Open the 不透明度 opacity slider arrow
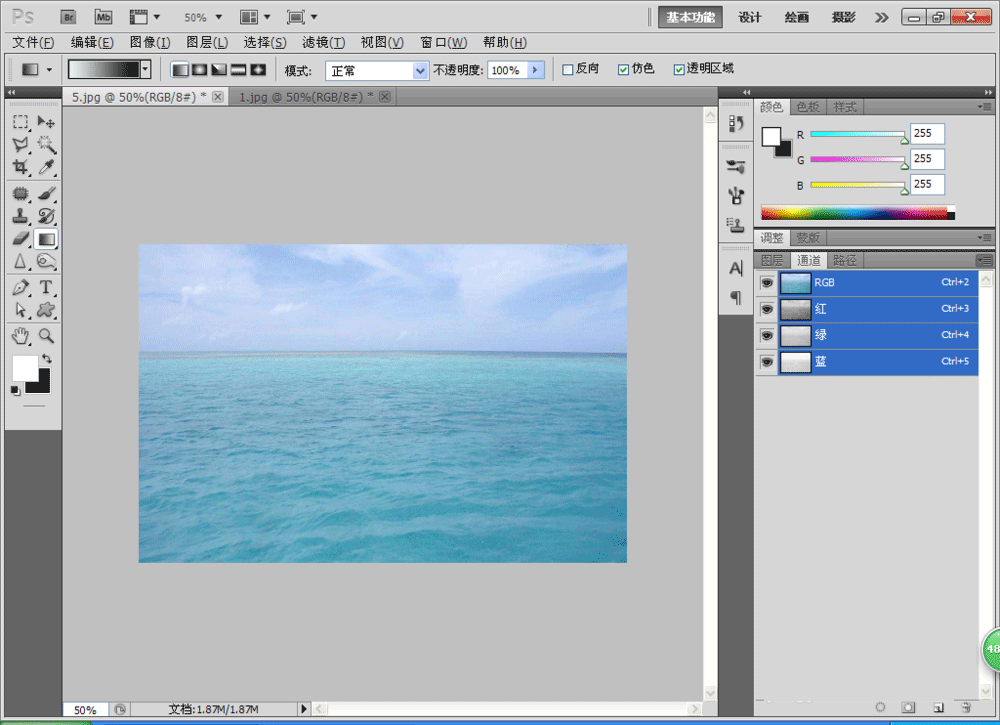Viewport: 1000px width, 725px height. point(535,70)
